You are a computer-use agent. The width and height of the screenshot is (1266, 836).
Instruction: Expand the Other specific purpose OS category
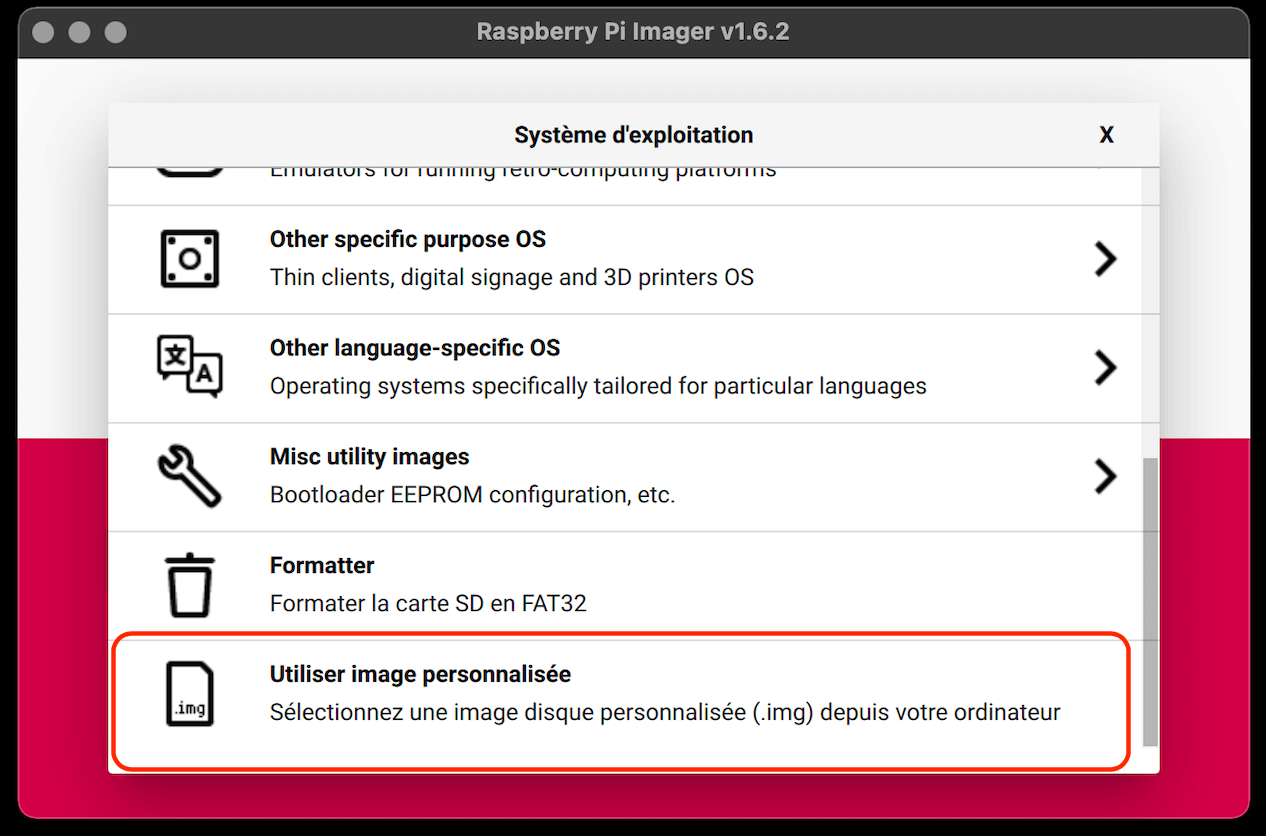(1106, 258)
